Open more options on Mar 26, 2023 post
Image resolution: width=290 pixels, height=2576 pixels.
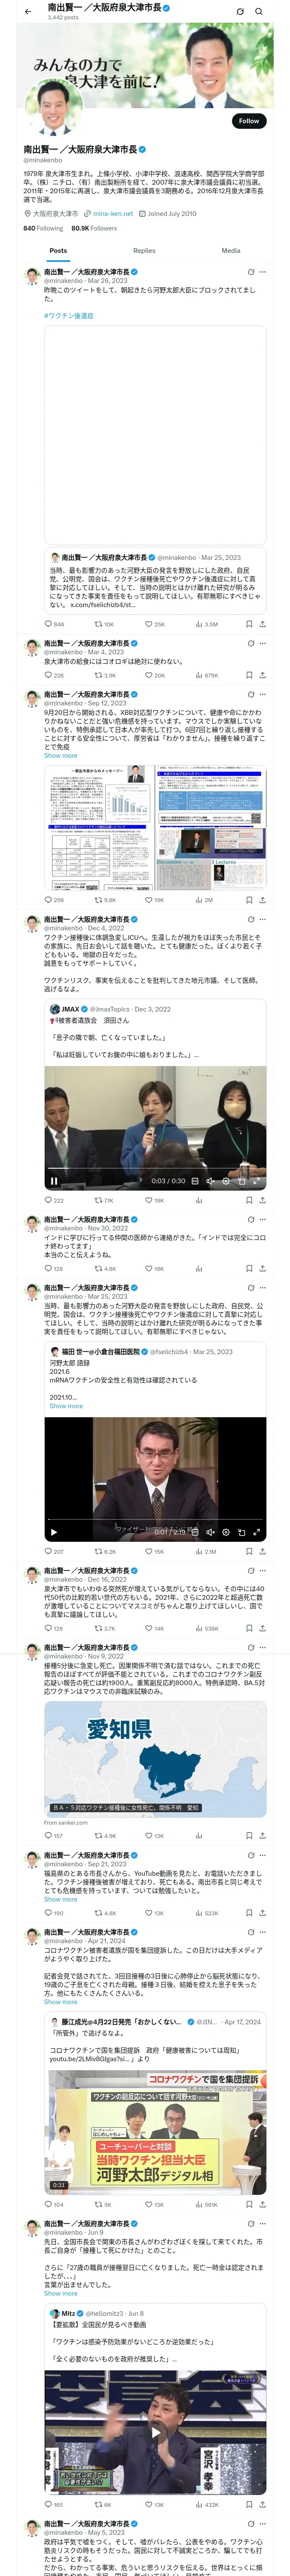pos(263,272)
